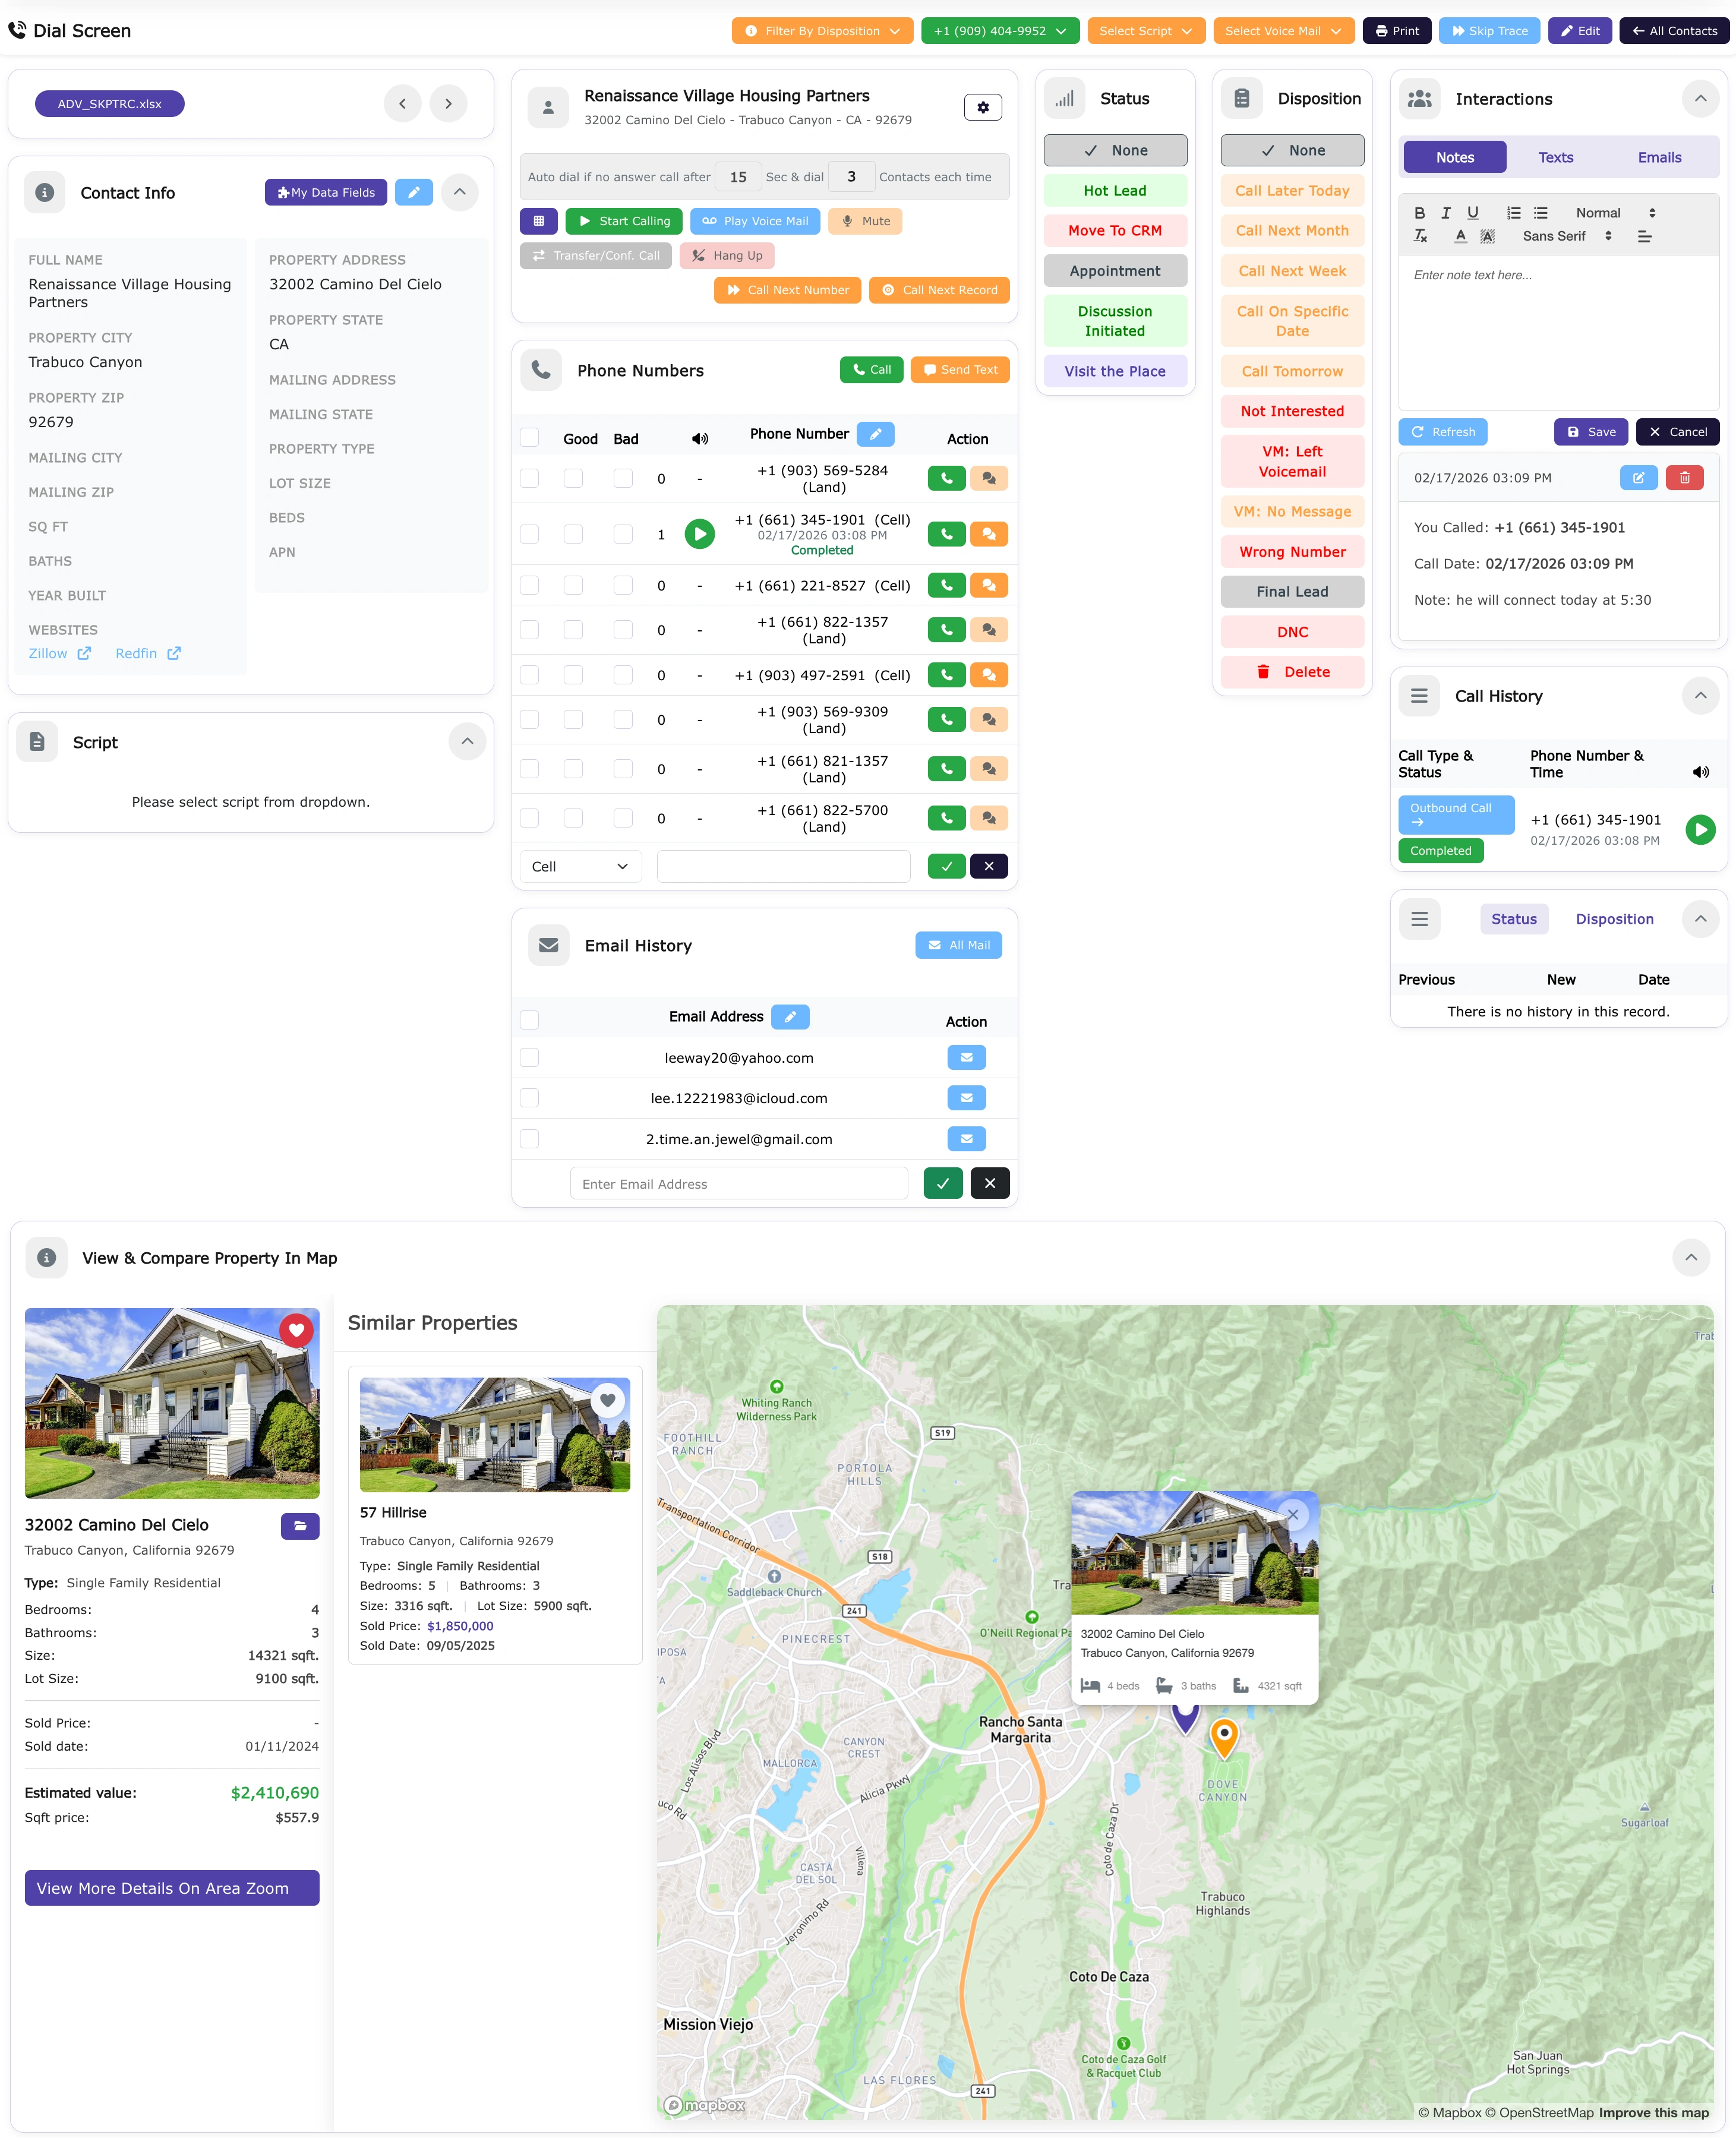Expand the Filter By Disposition dropdown
Viewport: 1736px width, 2138px height.
pos(822,30)
